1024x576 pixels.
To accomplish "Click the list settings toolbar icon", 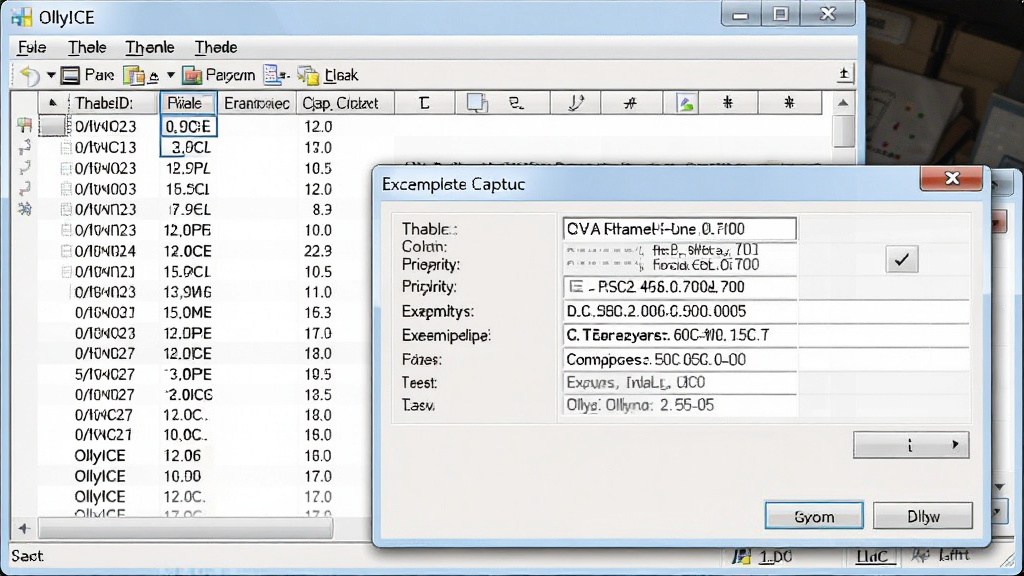I will (276, 76).
